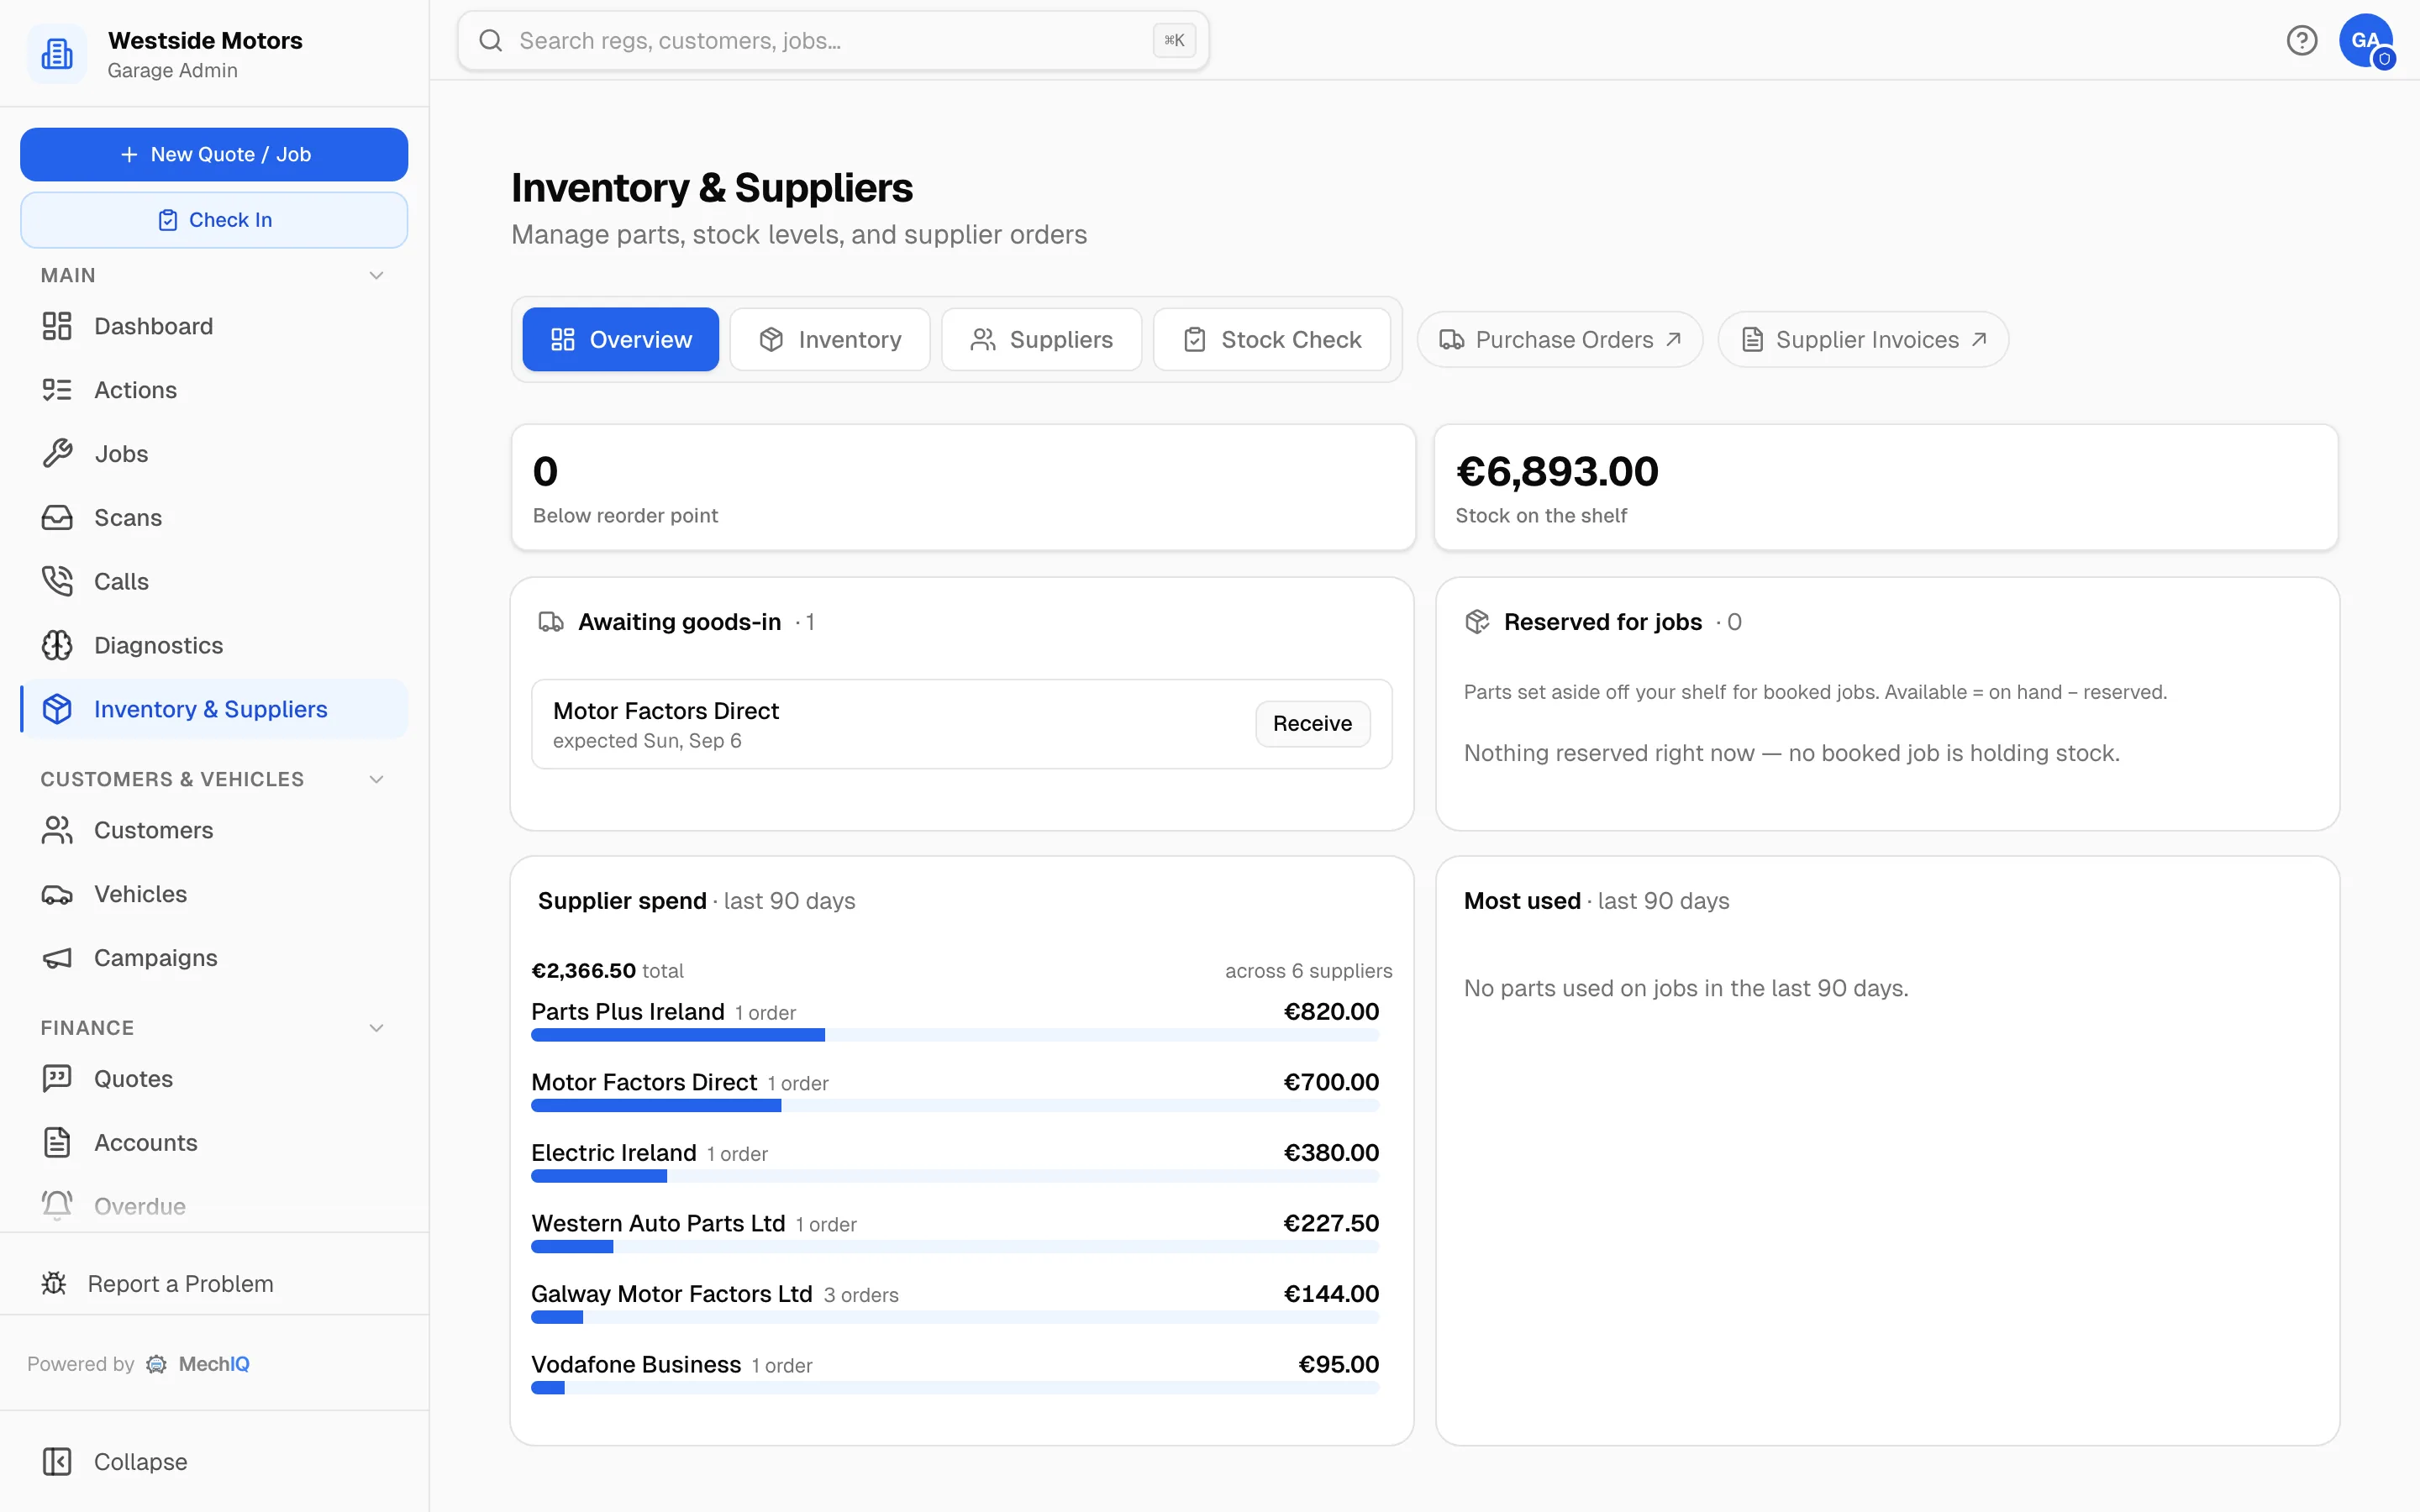Click the Vehicles car icon

coord(57,894)
